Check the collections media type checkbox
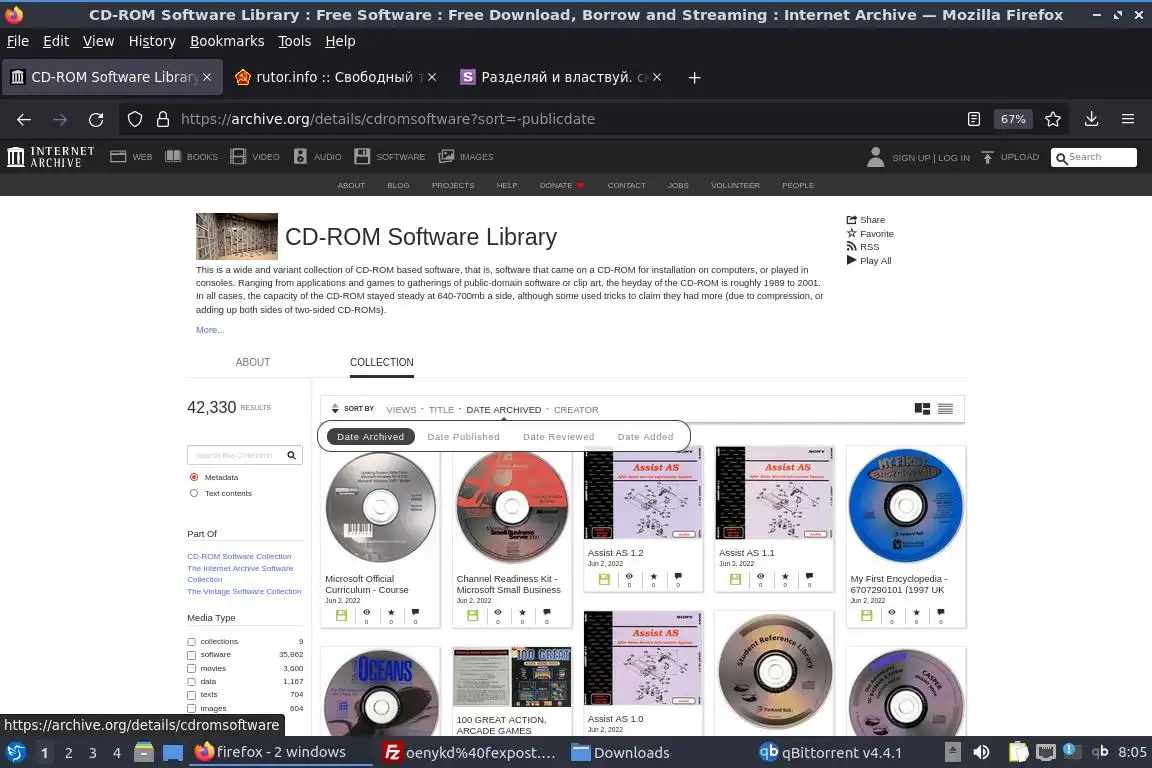Viewport: 1152px width, 768px height. (x=191, y=642)
